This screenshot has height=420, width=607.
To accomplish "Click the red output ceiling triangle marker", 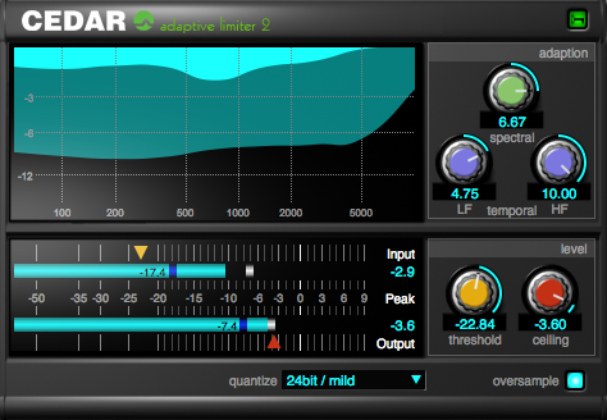I will (274, 342).
